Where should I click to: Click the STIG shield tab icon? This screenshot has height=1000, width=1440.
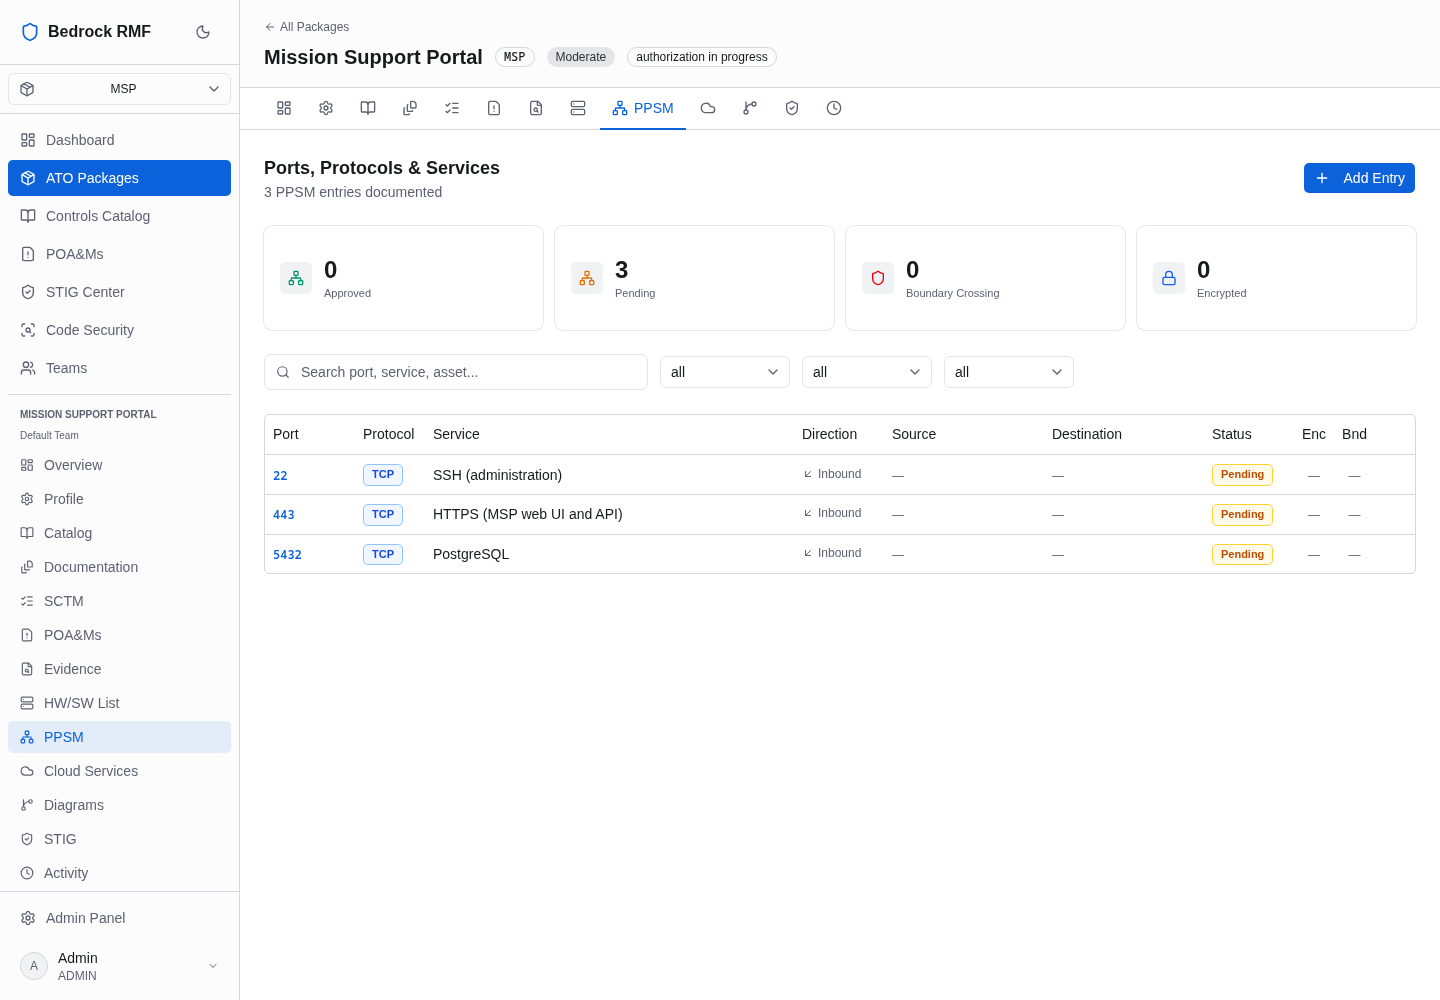pos(792,108)
